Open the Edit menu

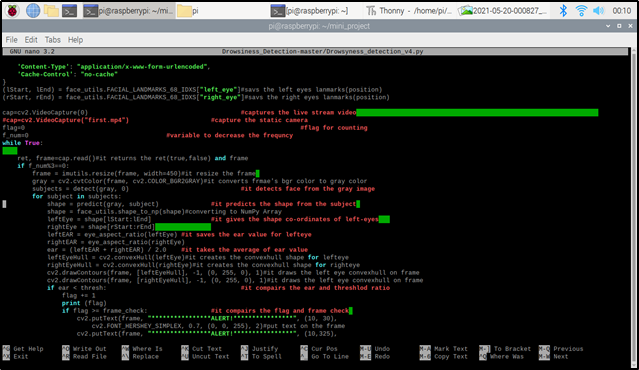pos(31,40)
